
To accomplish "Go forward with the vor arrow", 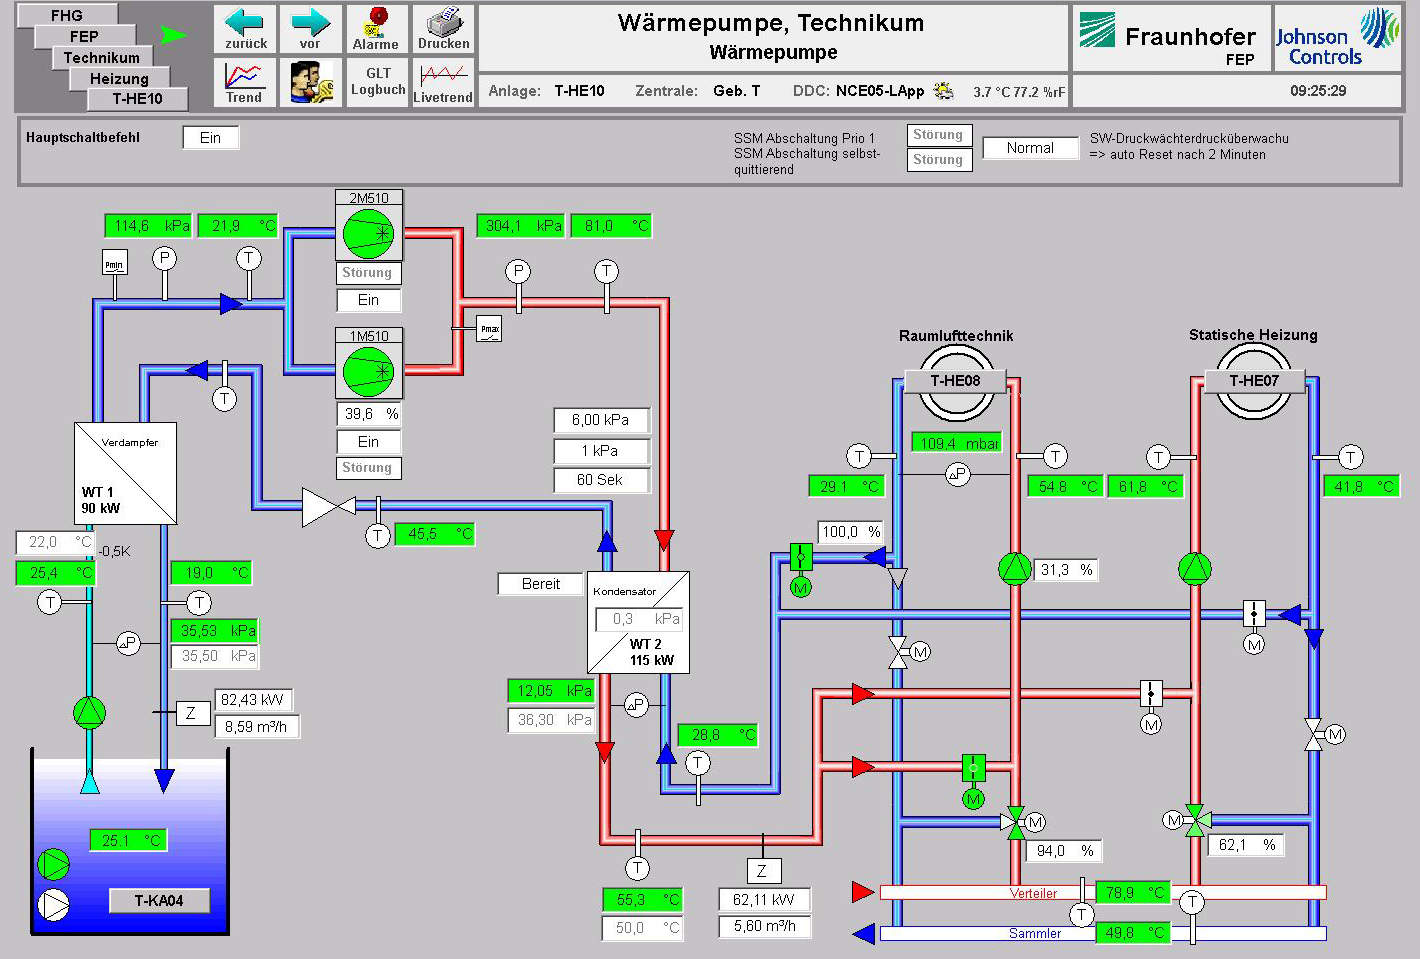I will (310, 29).
